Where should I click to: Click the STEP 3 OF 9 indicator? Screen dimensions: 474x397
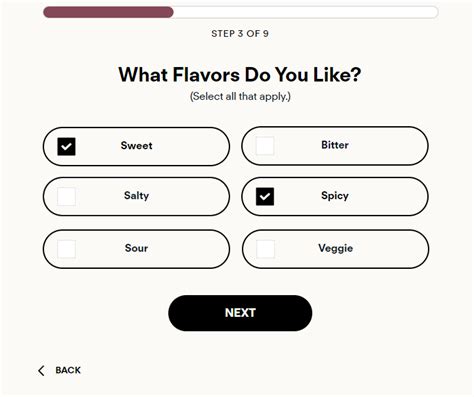240,34
